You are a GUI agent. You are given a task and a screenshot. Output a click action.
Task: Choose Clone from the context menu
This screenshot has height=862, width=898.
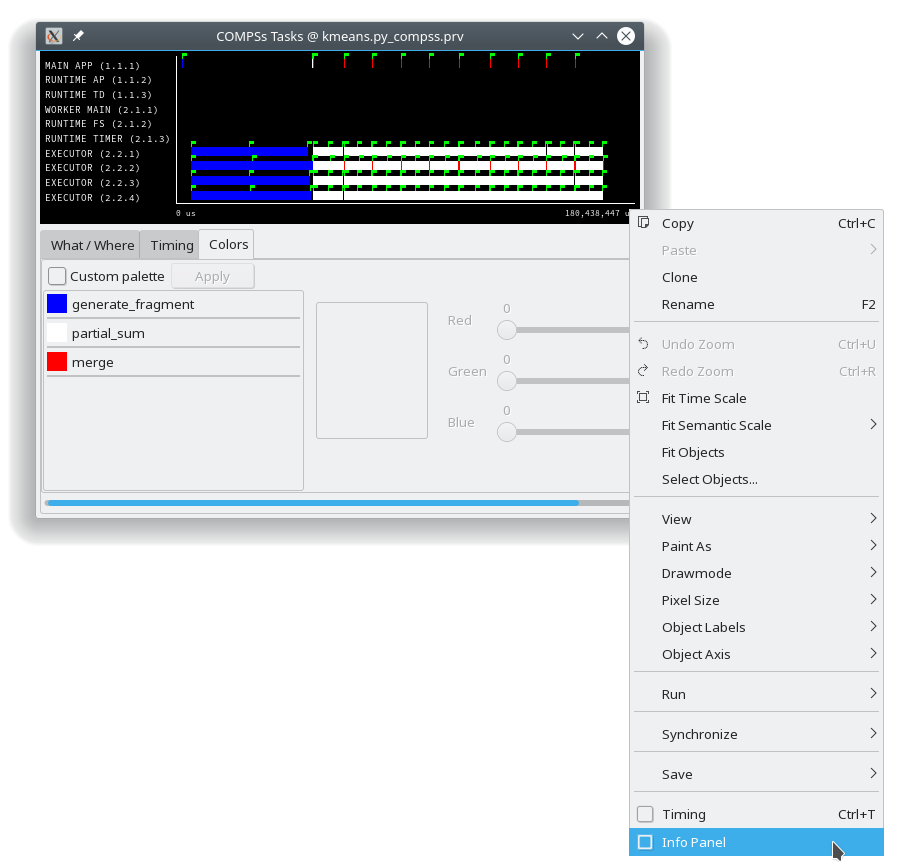757,277
